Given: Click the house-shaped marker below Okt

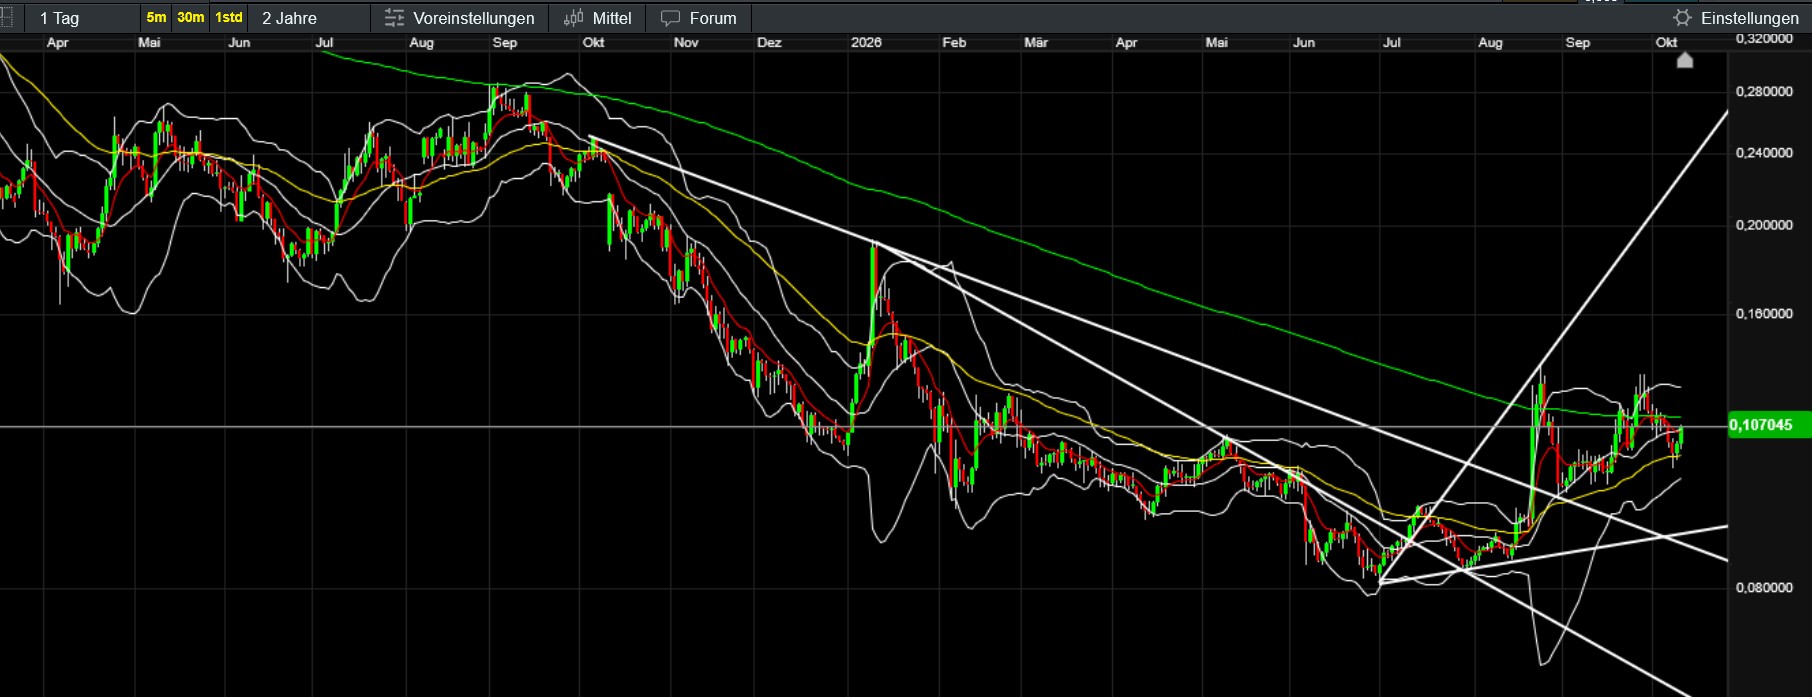Looking at the screenshot, I should pos(1685,60).
